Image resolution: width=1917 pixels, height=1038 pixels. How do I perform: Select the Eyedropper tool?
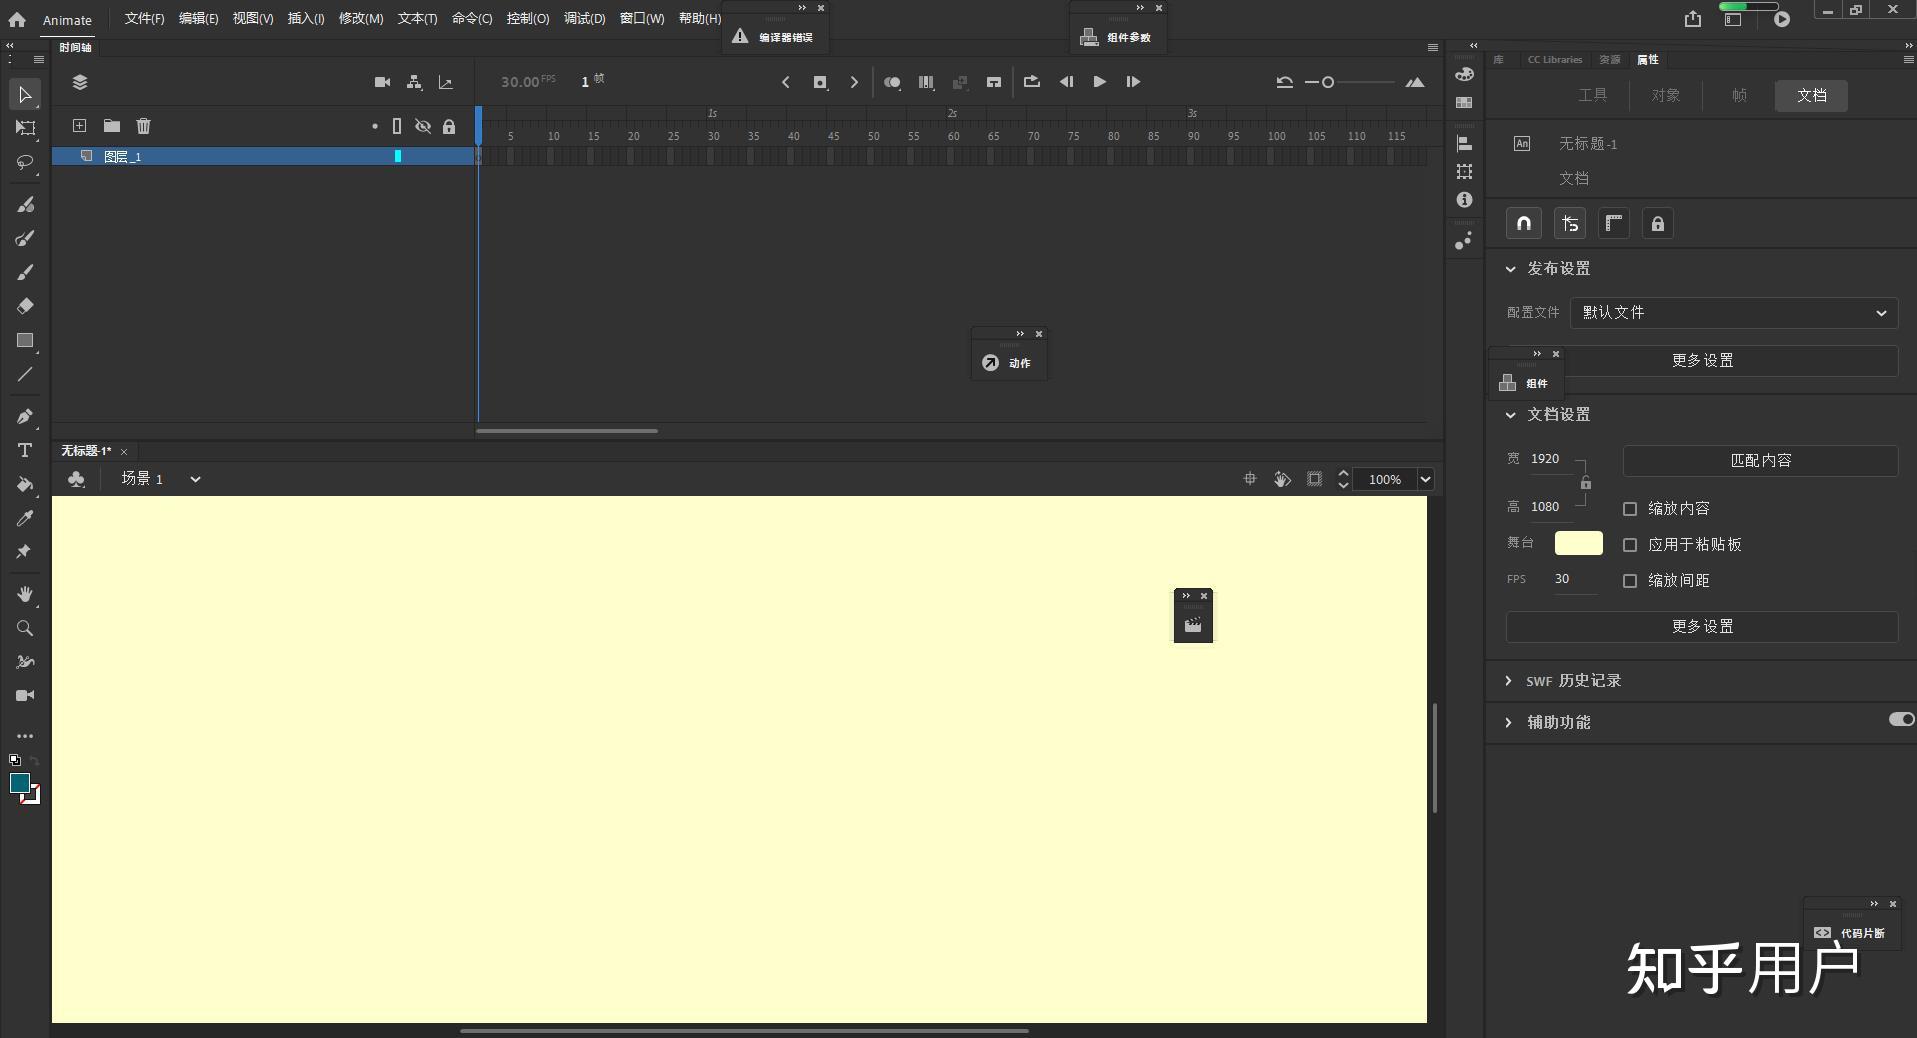tap(25, 518)
